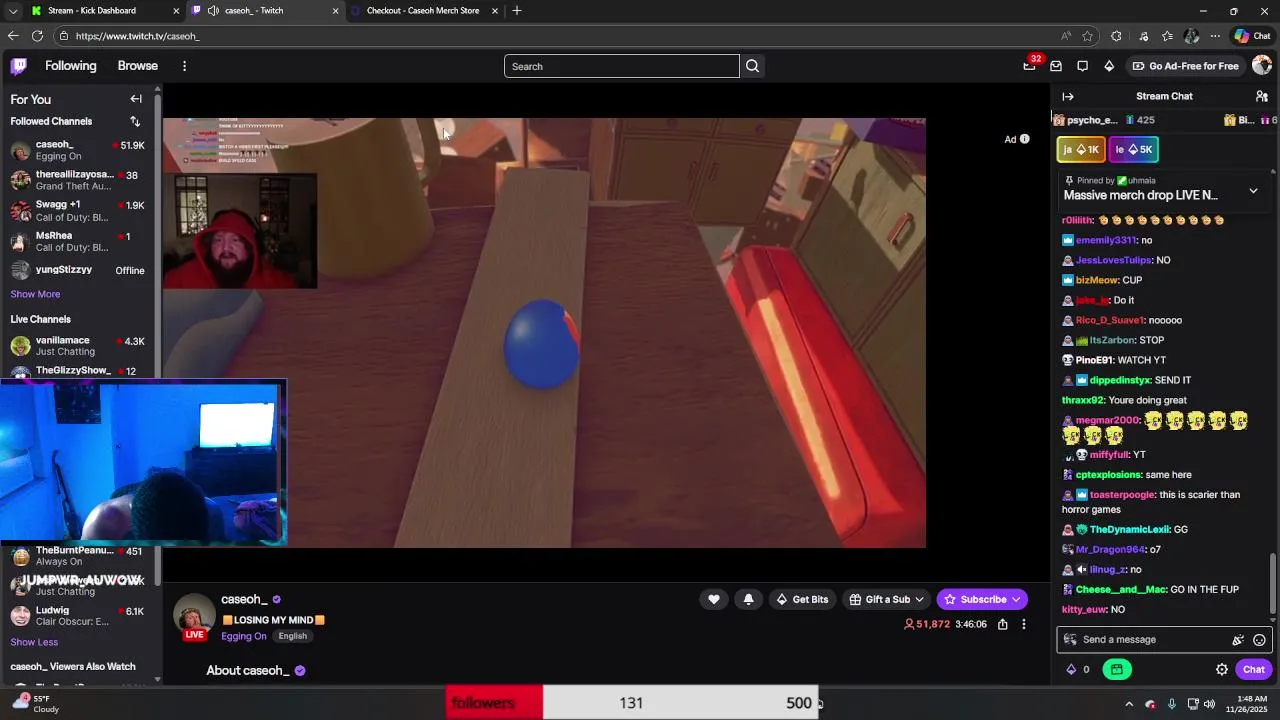Viewport: 1280px width, 720px height.
Task: Open Ludwig channel in sidebar
Action: [x=80, y=616]
